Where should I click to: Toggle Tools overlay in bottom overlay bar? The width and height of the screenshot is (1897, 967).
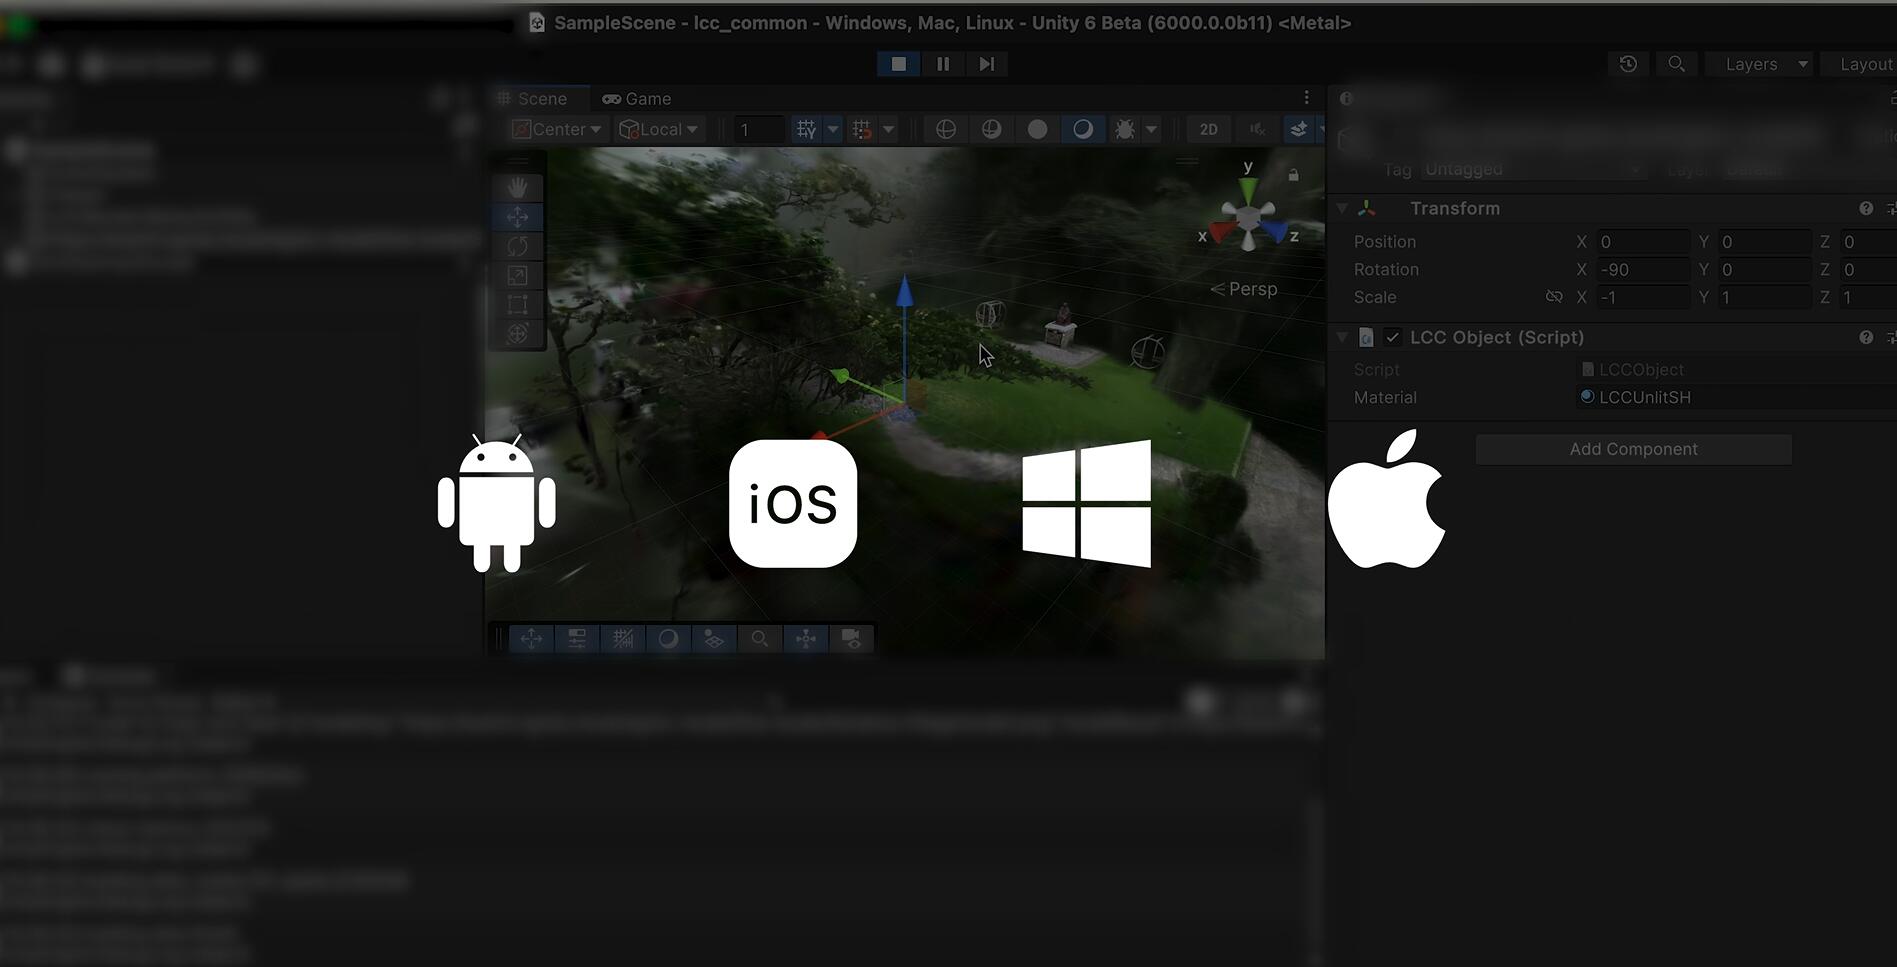point(531,638)
